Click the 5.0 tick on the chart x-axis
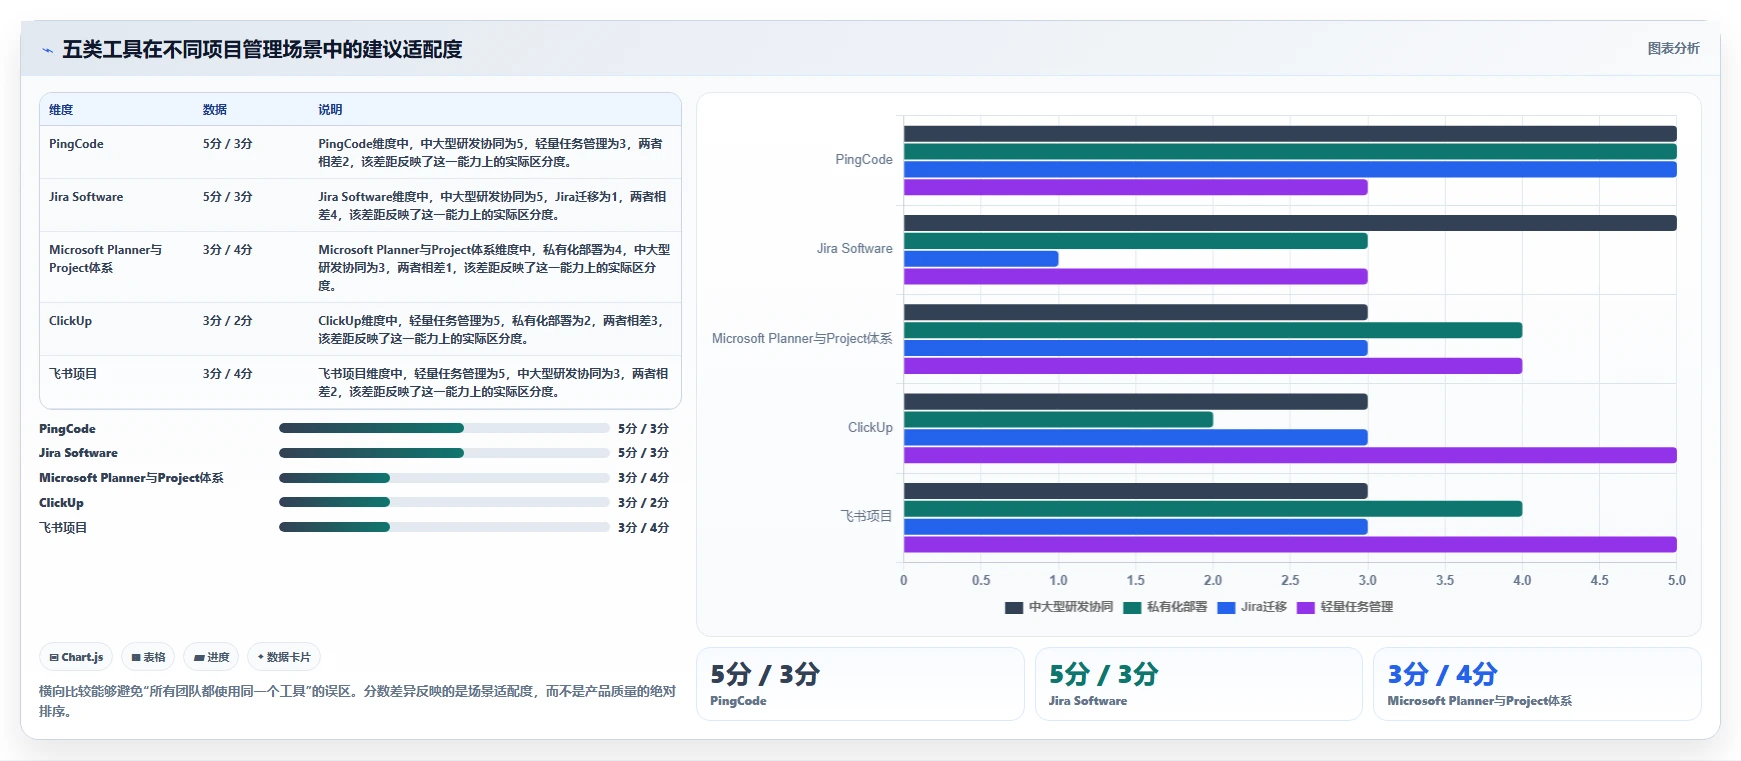The width and height of the screenshot is (1741, 761). click(1676, 580)
